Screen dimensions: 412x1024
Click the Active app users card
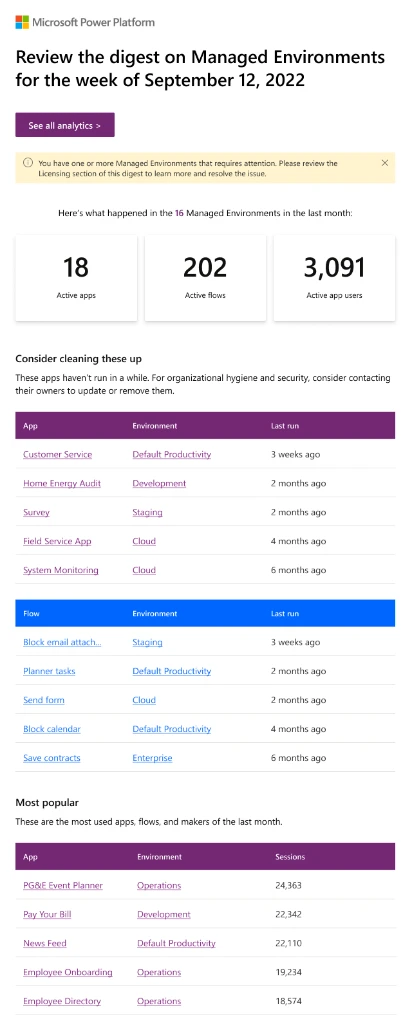point(334,278)
